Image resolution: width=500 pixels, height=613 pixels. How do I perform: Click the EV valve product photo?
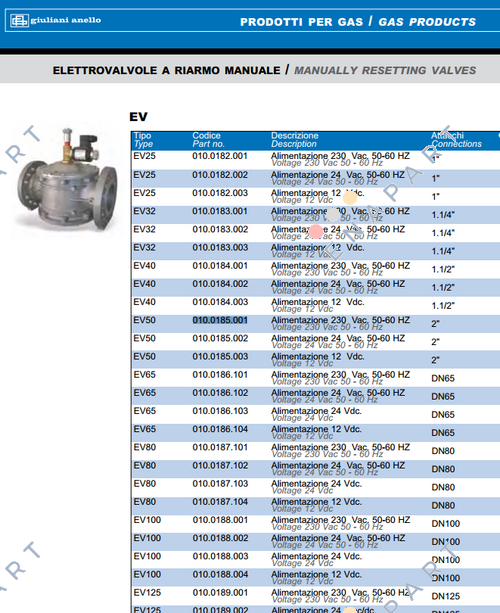68,180
